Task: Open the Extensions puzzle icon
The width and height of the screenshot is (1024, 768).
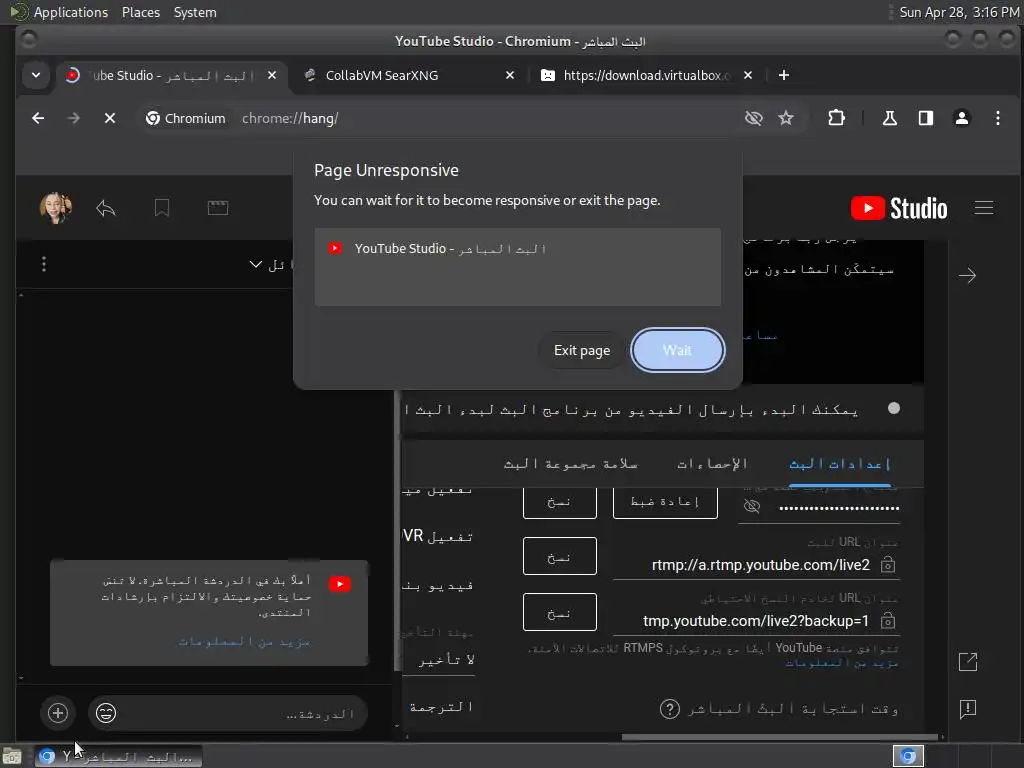Action: pos(836,118)
